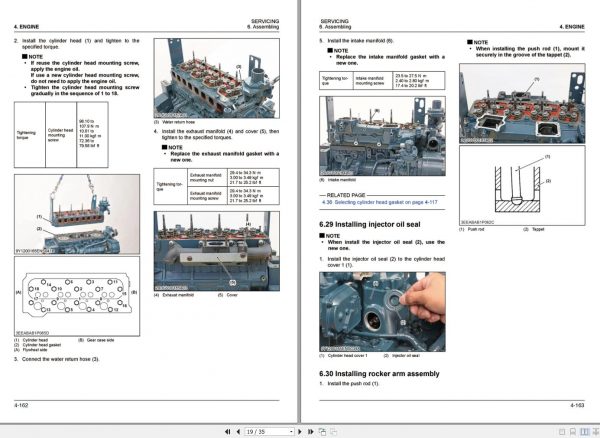Click text 'Install the intake manifold (6).'
Image resolution: width=600 pixels, height=438 pixels.
coord(360,41)
